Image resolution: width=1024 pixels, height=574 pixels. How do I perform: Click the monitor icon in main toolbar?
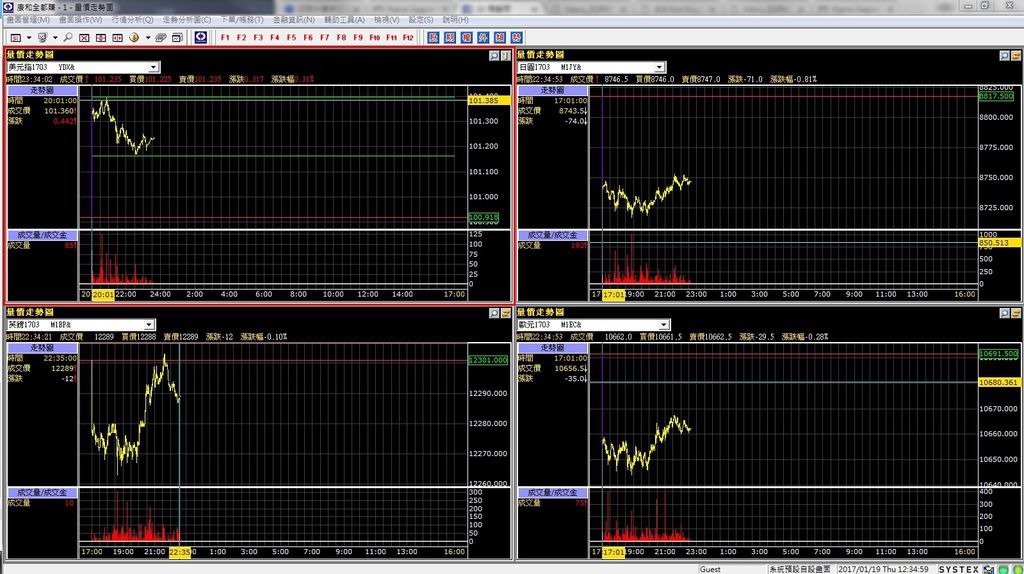pyautogui.click(x=42, y=37)
